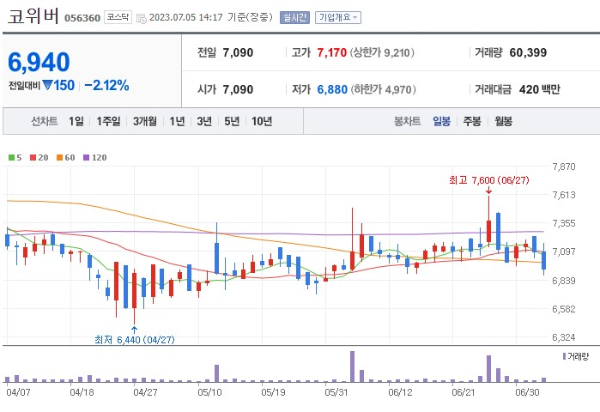Select the 1일 line chart period

(x=76, y=121)
